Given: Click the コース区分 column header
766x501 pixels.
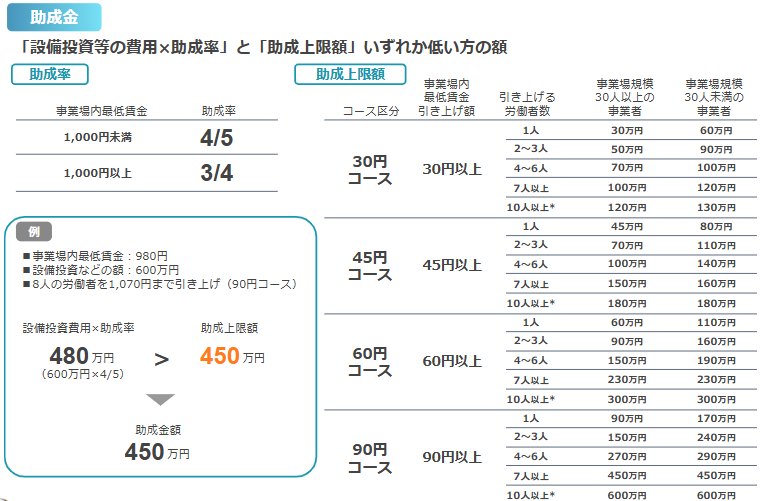Looking at the screenshot, I should 371,111.
